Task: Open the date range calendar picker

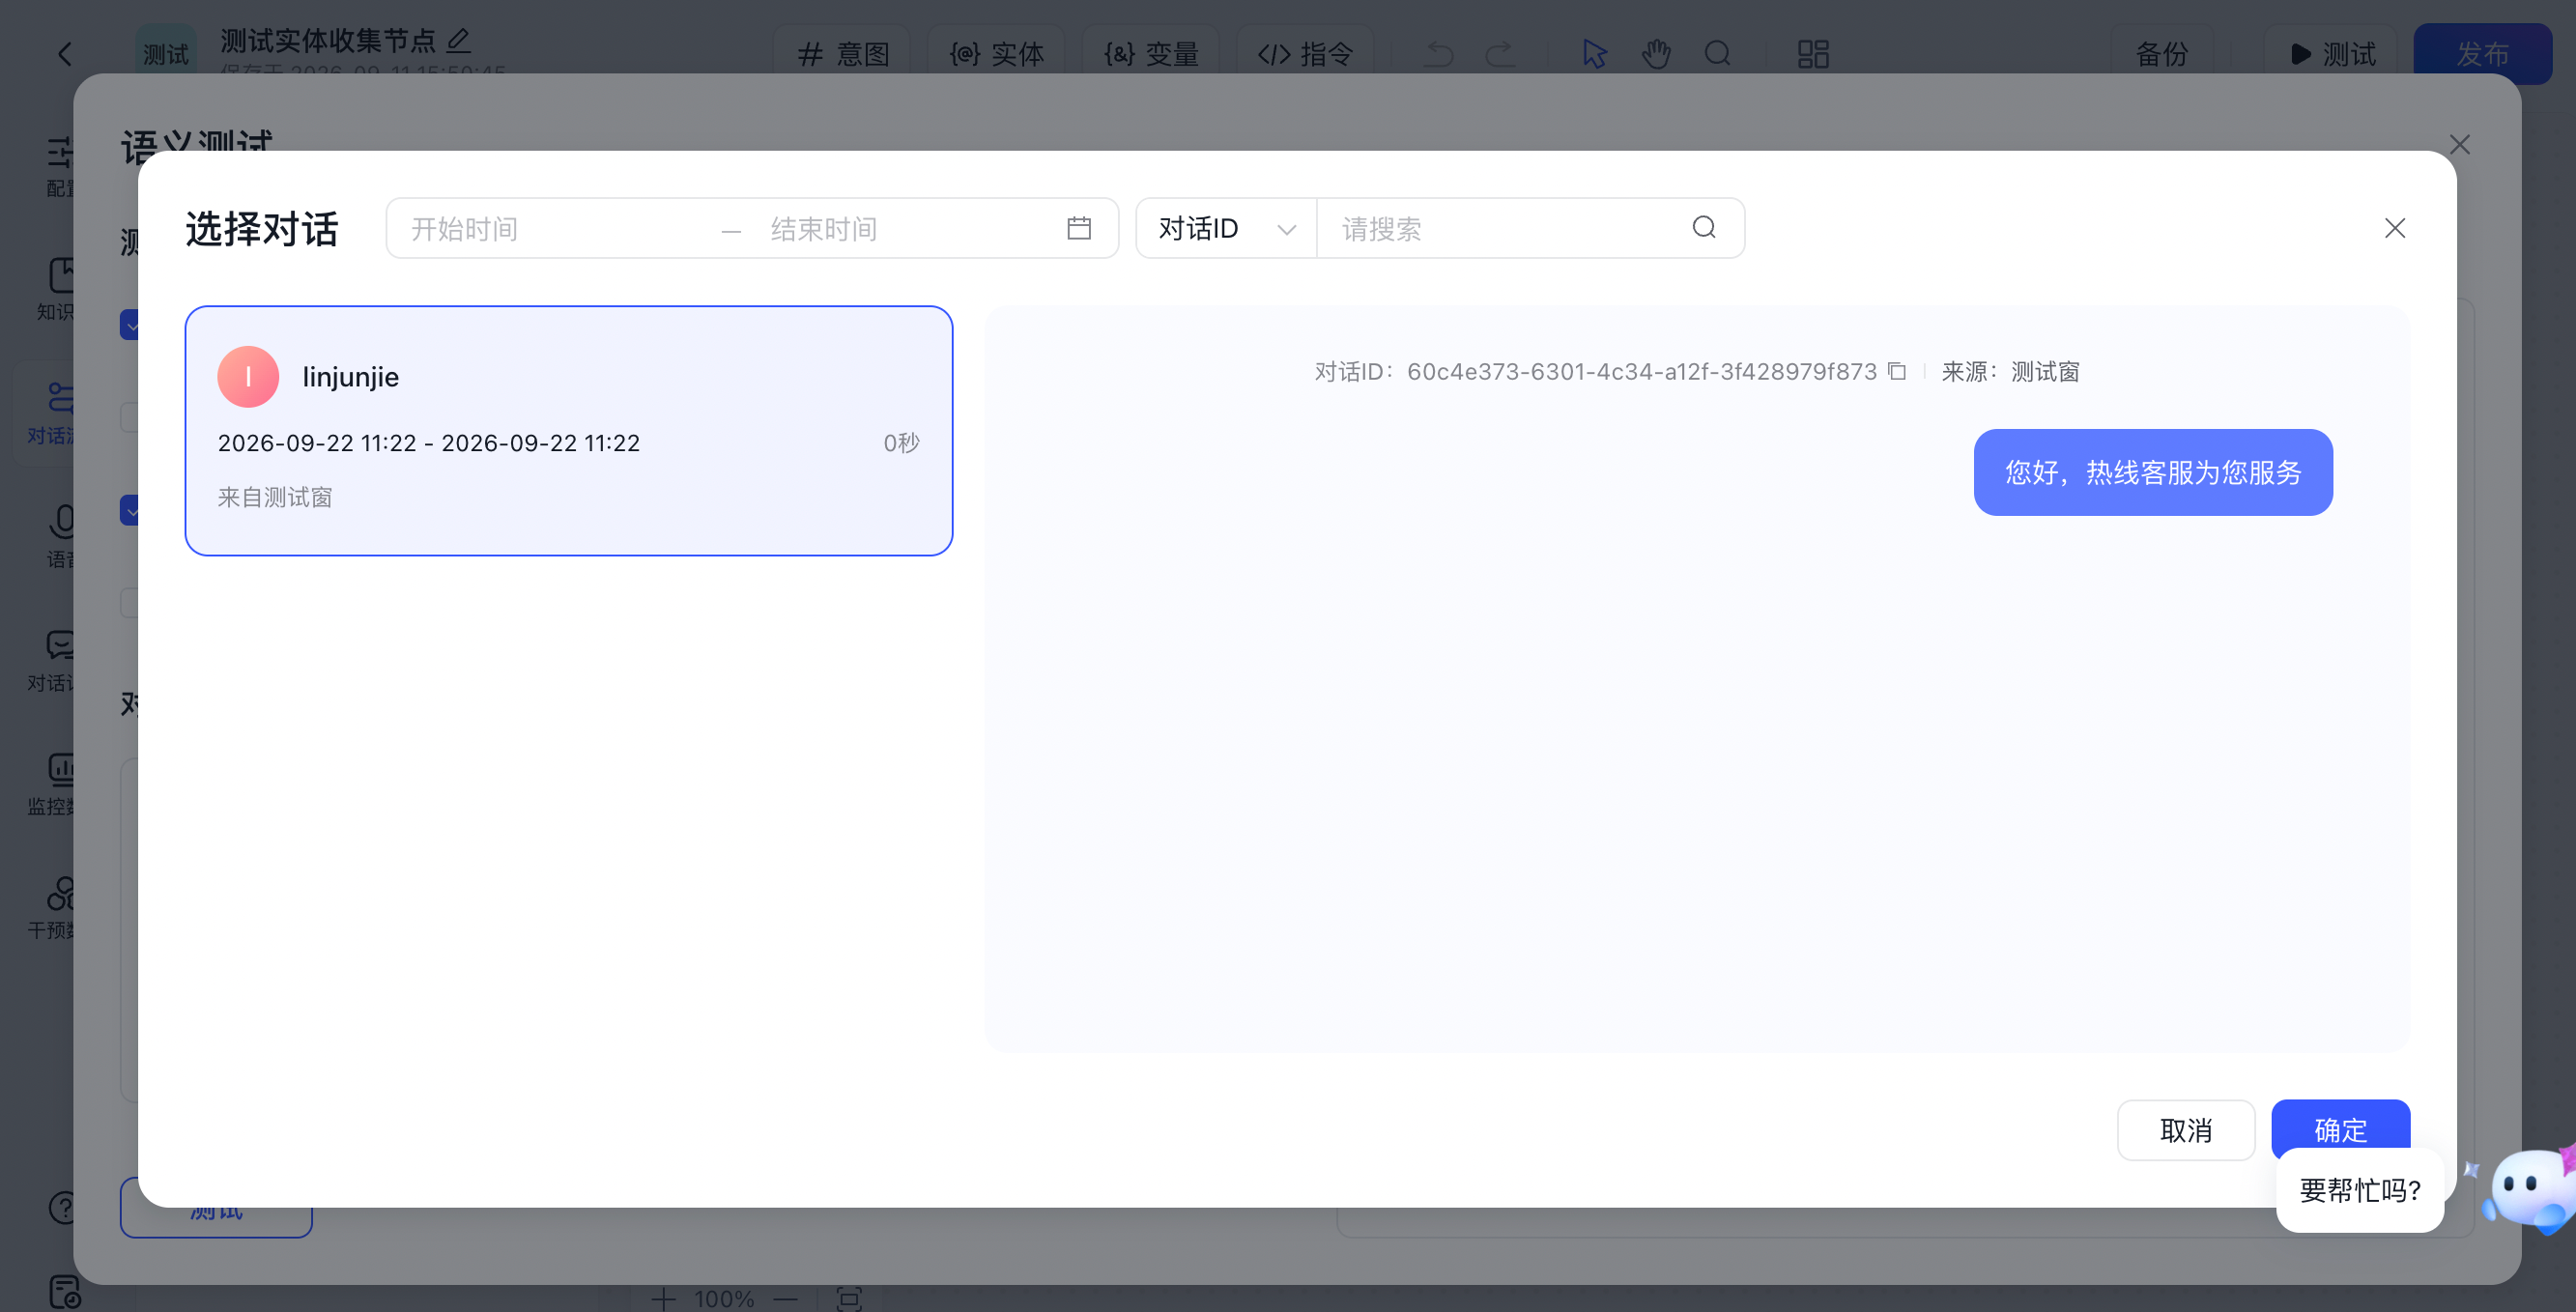Action: [x=1078, y=228]
